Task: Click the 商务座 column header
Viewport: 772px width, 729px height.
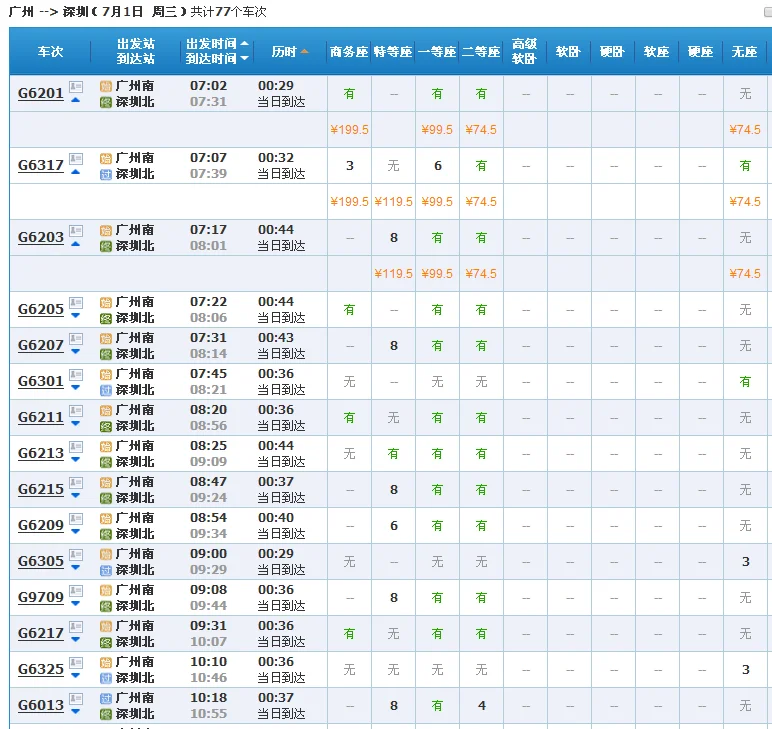Action: click(x=349, y=51)
